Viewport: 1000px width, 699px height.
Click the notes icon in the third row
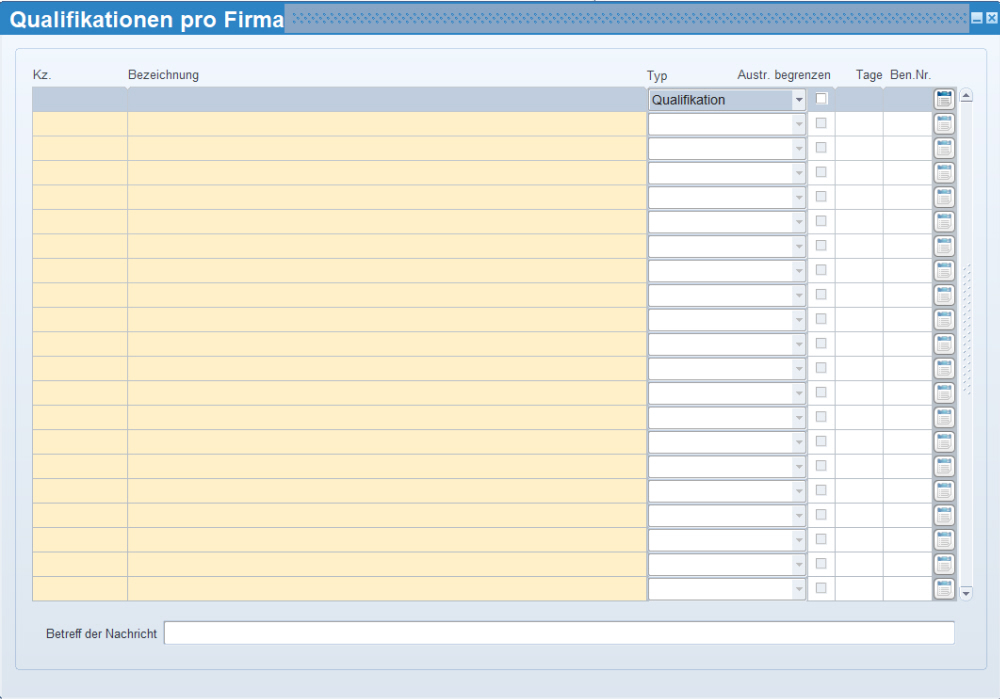tap(944, 148)
